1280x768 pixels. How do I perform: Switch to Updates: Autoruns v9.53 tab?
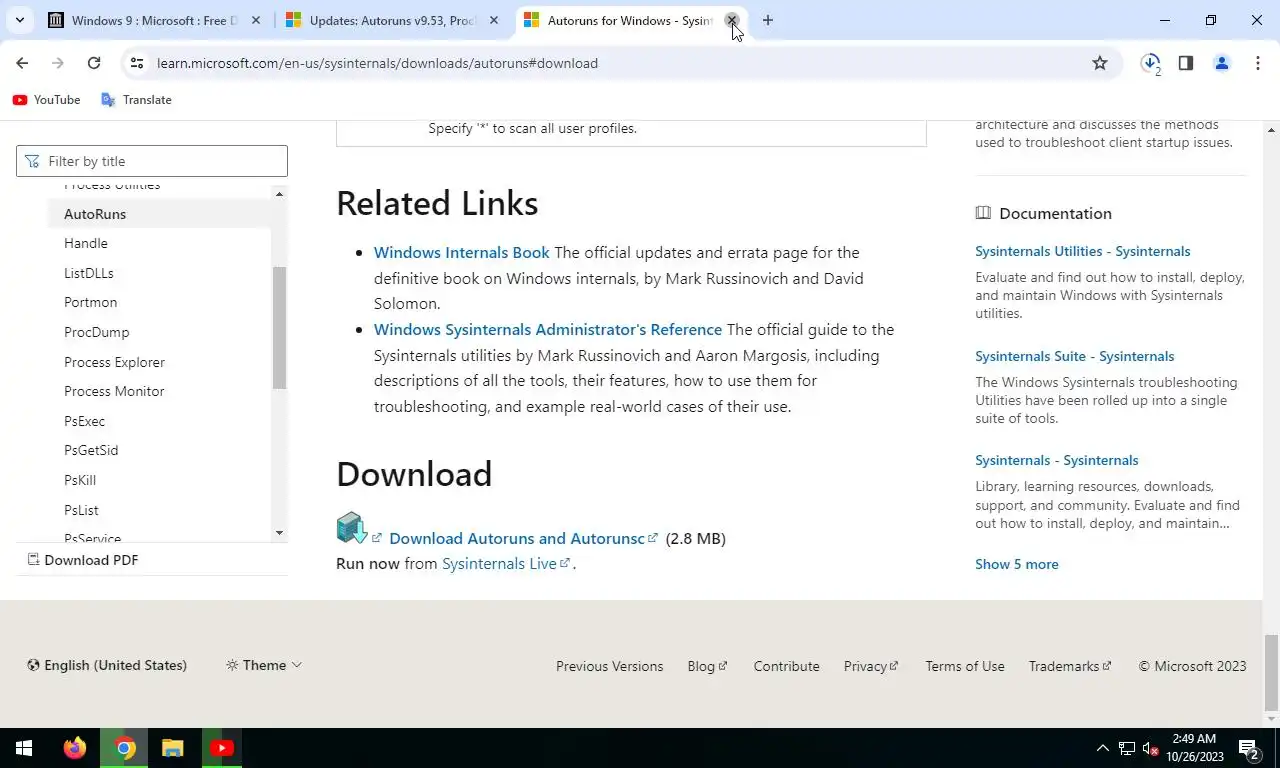(x=393, y=20)
